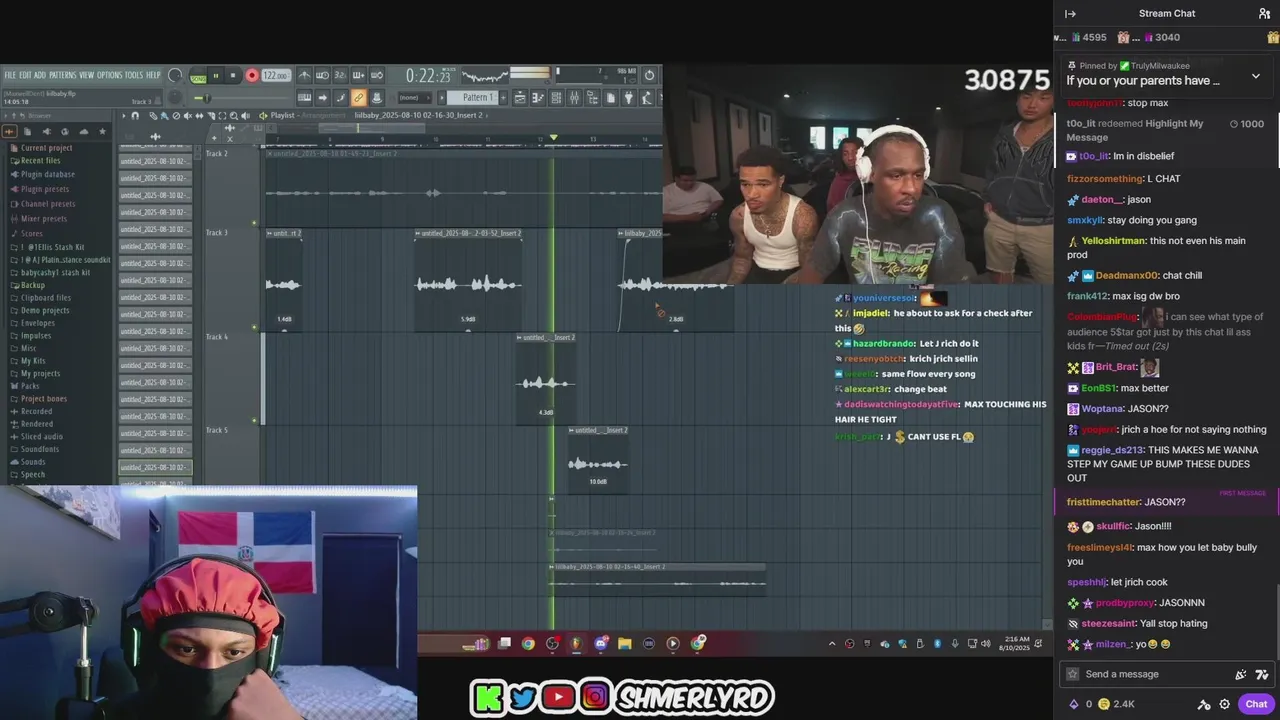
Task: Expand Recent files in browser
Action: click(x=40, y=161)
